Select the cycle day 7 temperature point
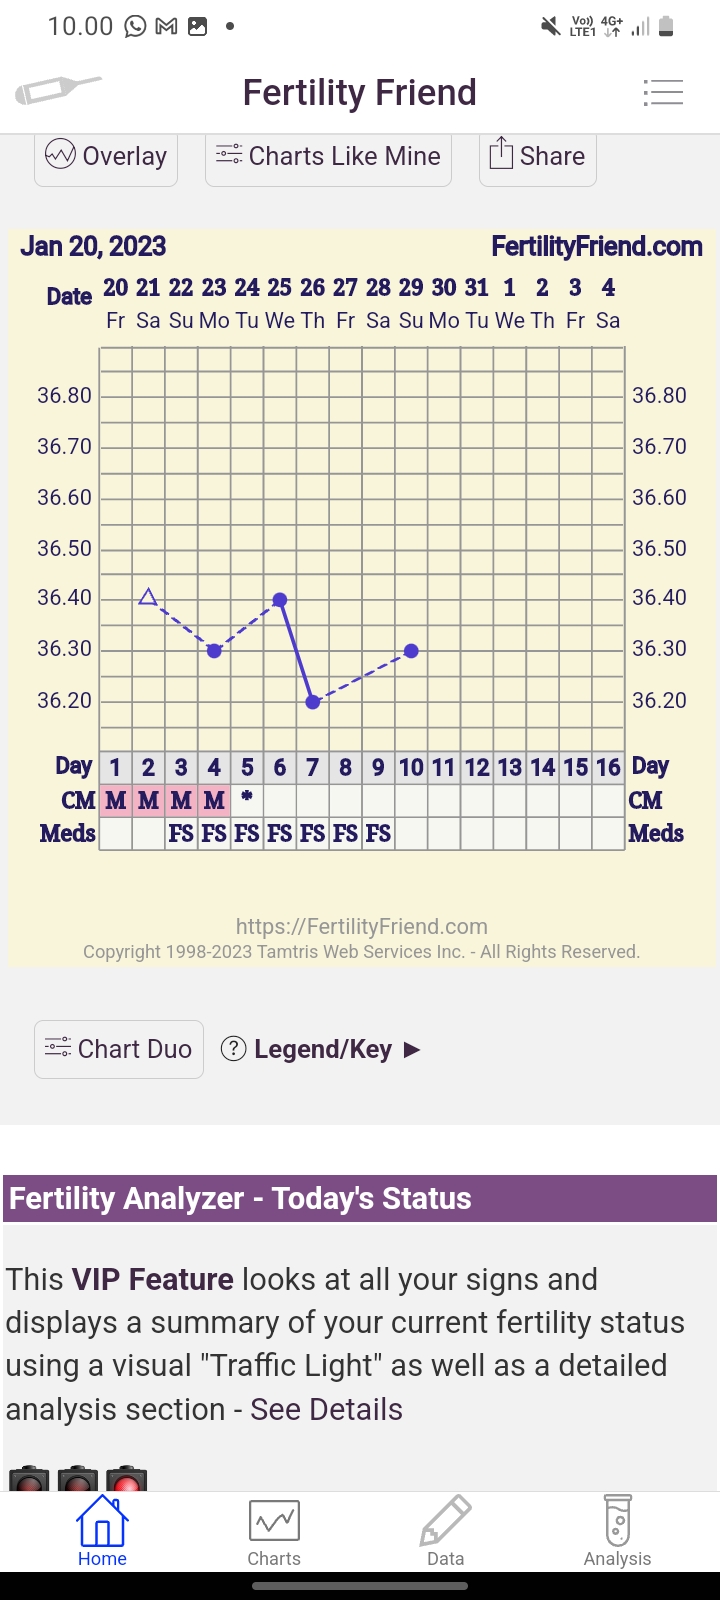 (x=313, y=702)
